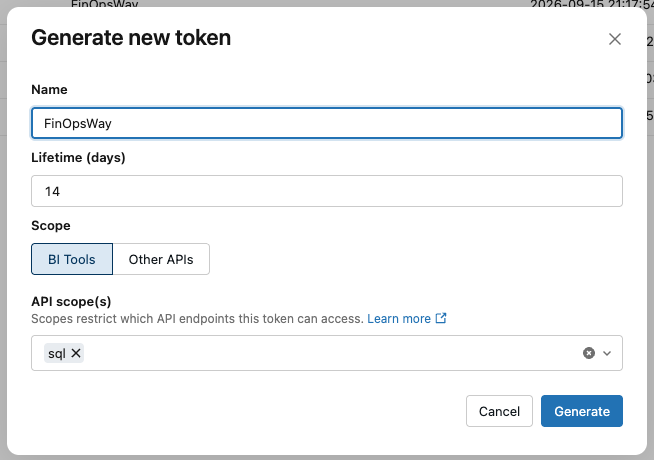The height and width of the screenshot is (460, 654).
Task: Remove the sql scope tag
Action: pyautogui.click(x=76, y=353)
